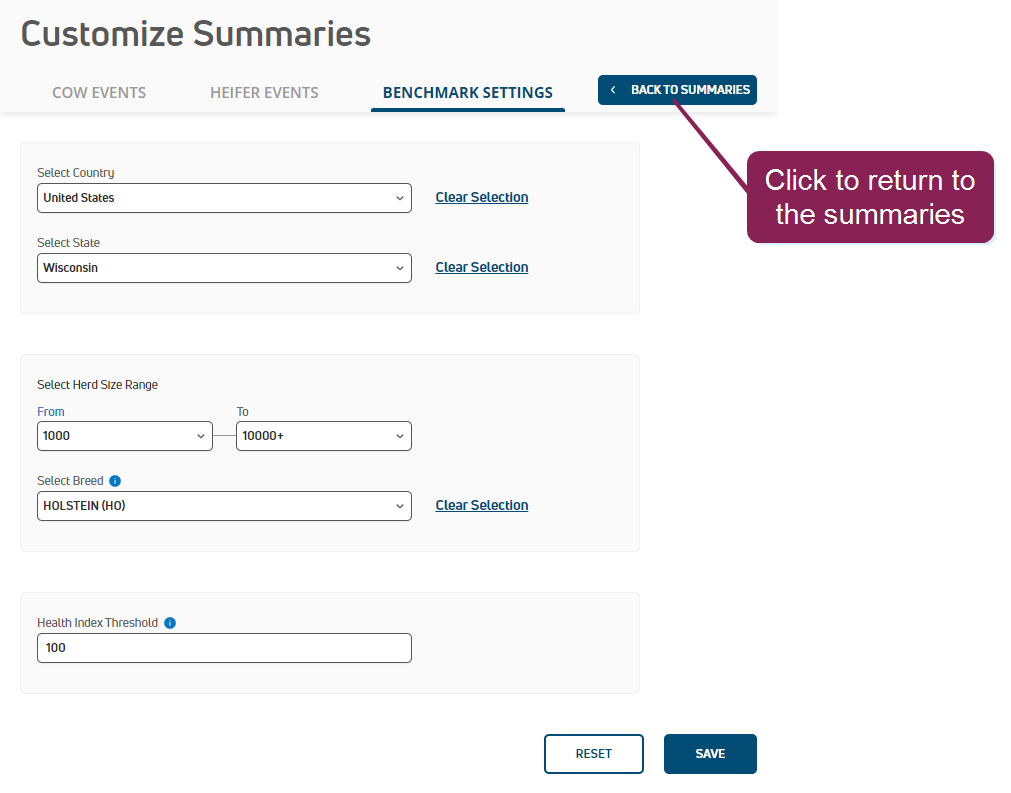Clear the breed selection
Image resolution: width=1011 pixels, height=793 pixels.
(482, 506)
